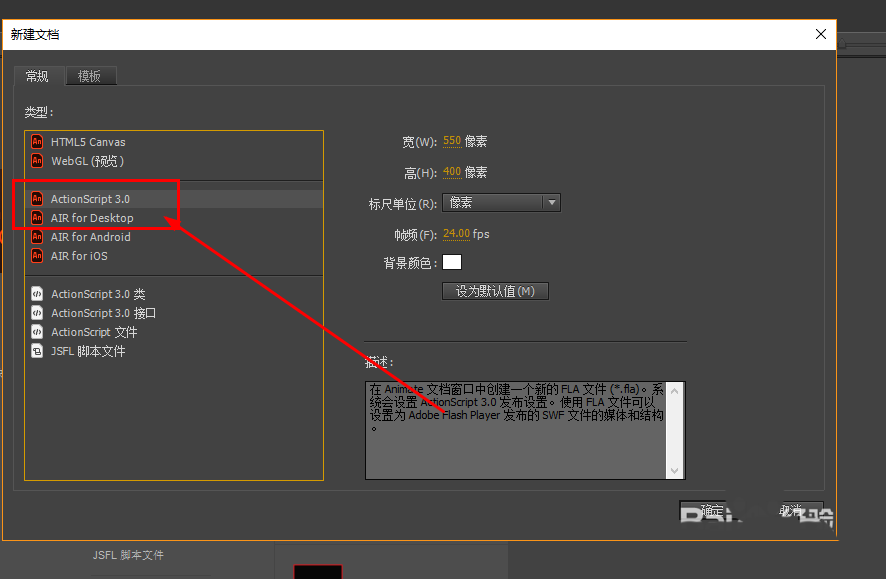Choose the AIR for iOS icon

tap(37, 256)
